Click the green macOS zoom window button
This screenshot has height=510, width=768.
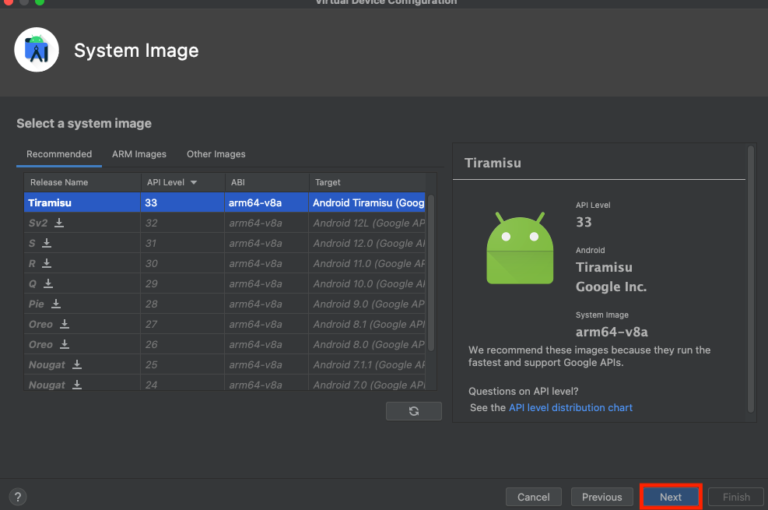click(x=40, y=2)
